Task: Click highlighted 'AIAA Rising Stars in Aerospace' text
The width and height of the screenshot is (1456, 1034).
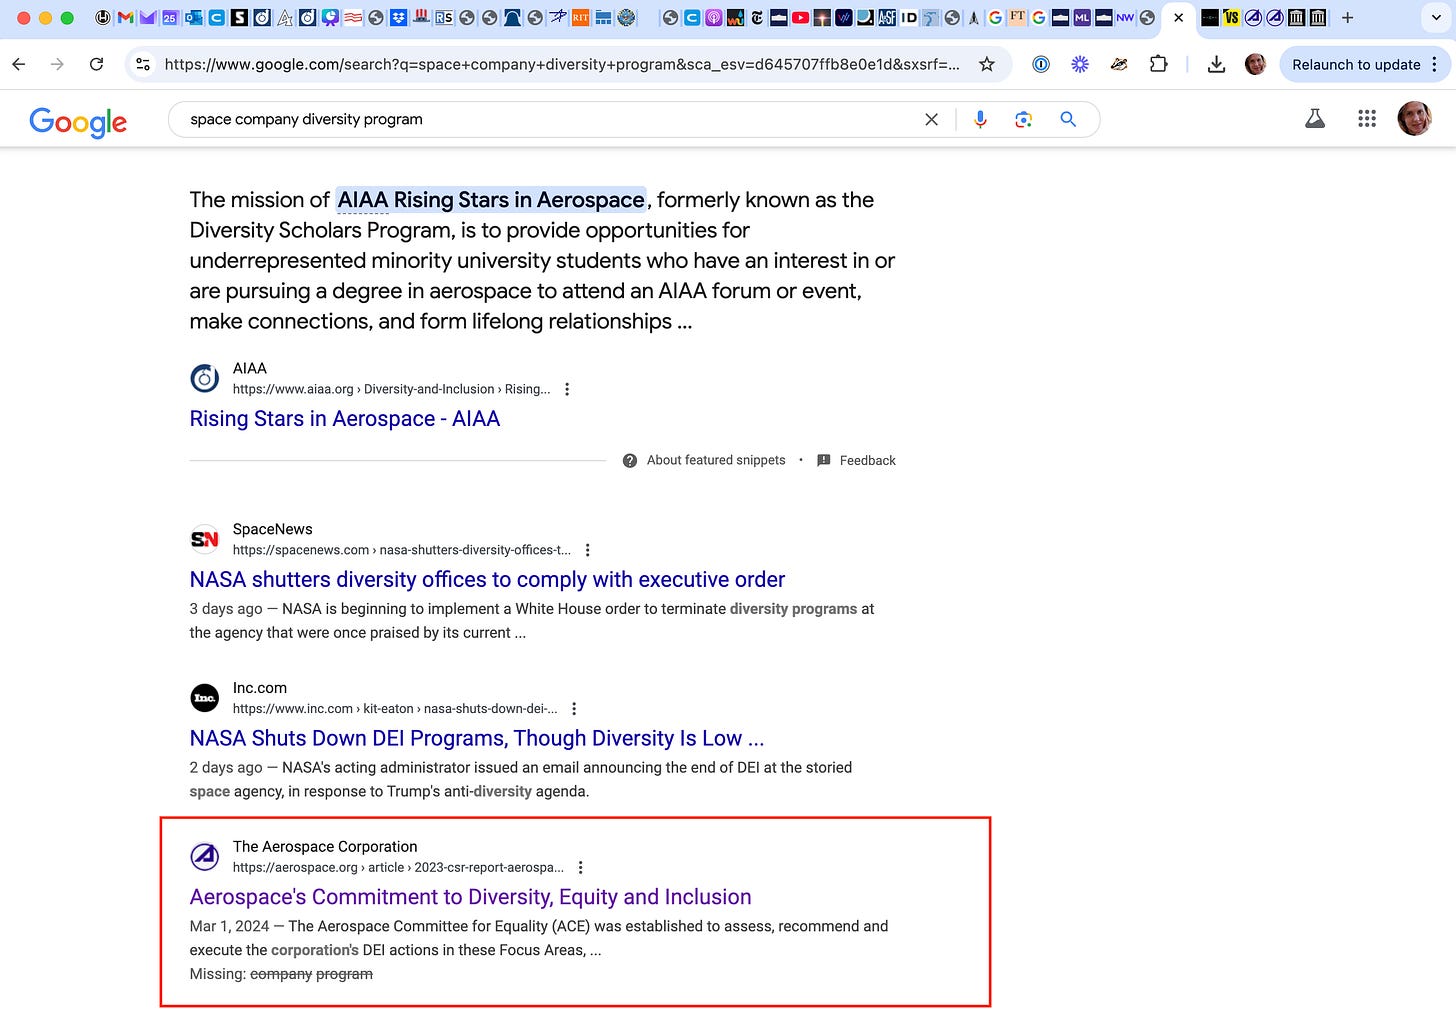Action: point(491,200)
